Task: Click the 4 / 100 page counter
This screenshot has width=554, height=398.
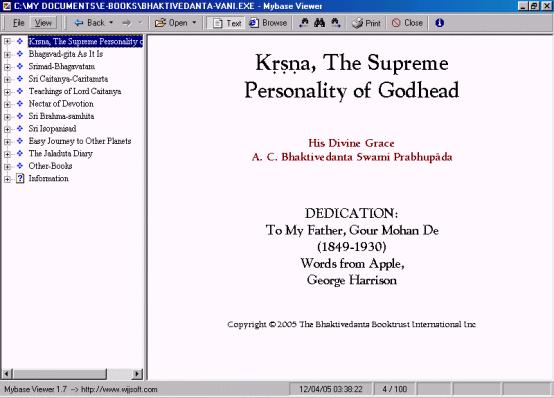Action: [395, 390]
